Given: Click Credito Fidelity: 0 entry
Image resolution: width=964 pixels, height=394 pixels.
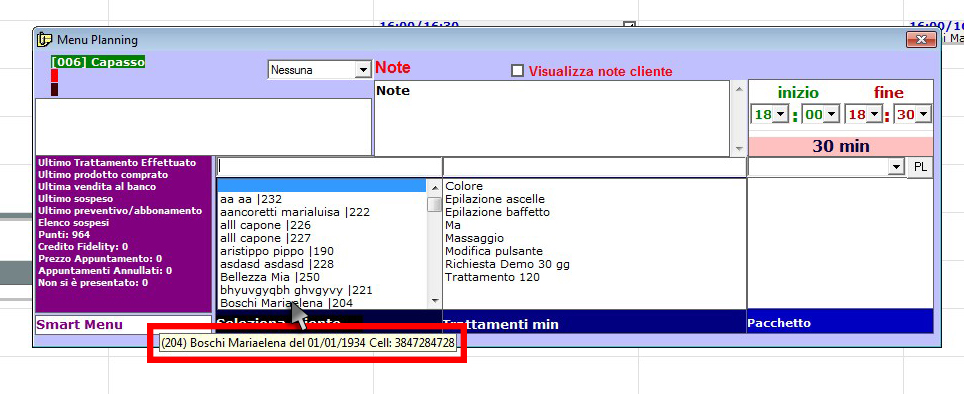Looking at the screenshot, I should [83, 246].
